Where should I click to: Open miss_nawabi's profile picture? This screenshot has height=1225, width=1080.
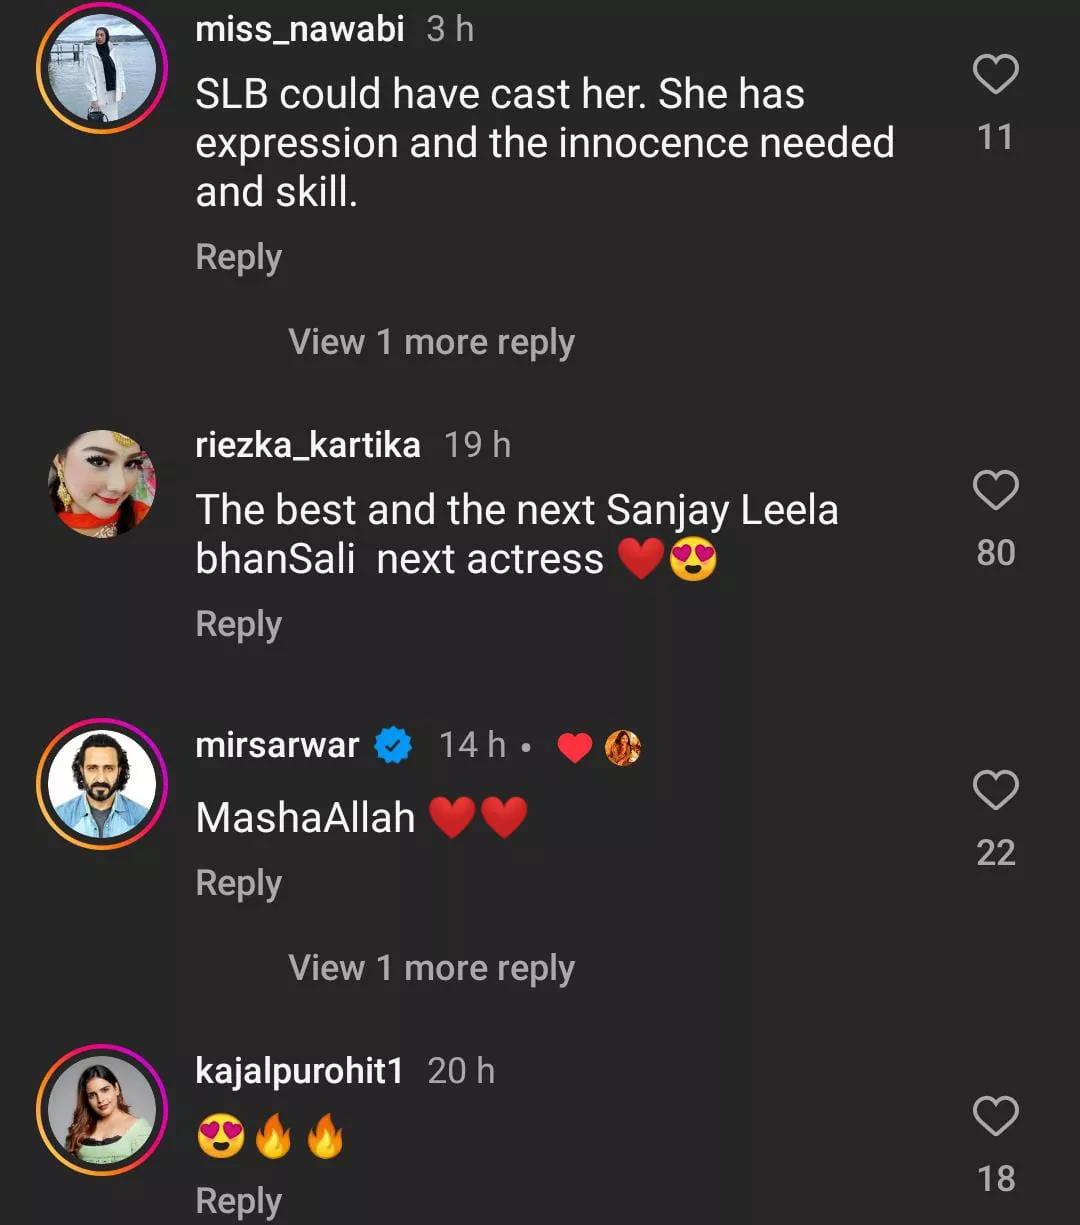pyautogui.click(x=102, y=68)
